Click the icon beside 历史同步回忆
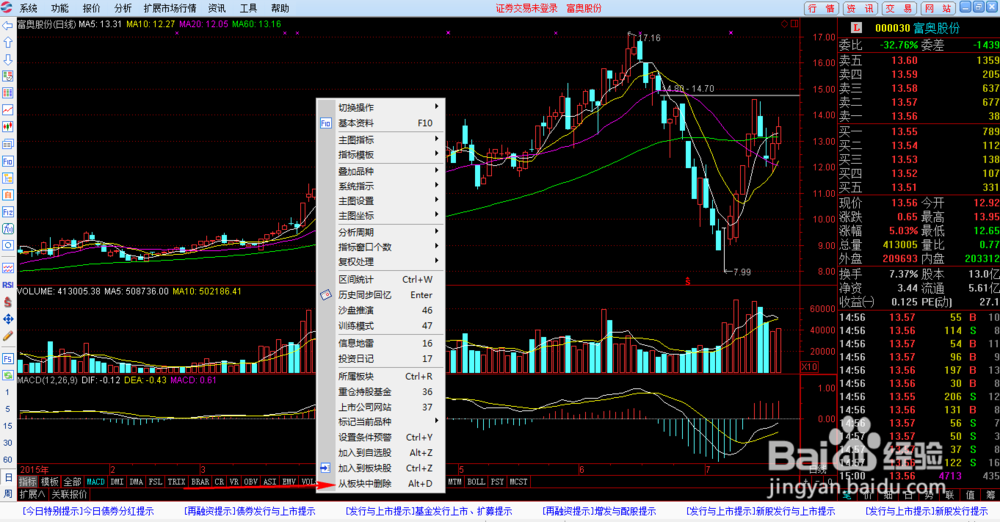The image size is (1000, 522). pos(325,295)
